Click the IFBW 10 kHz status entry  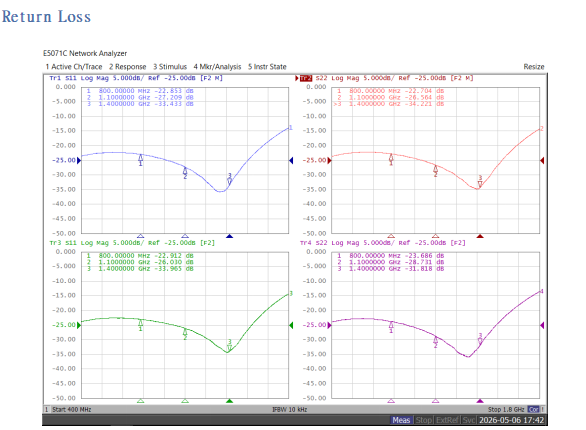point(290,409)
